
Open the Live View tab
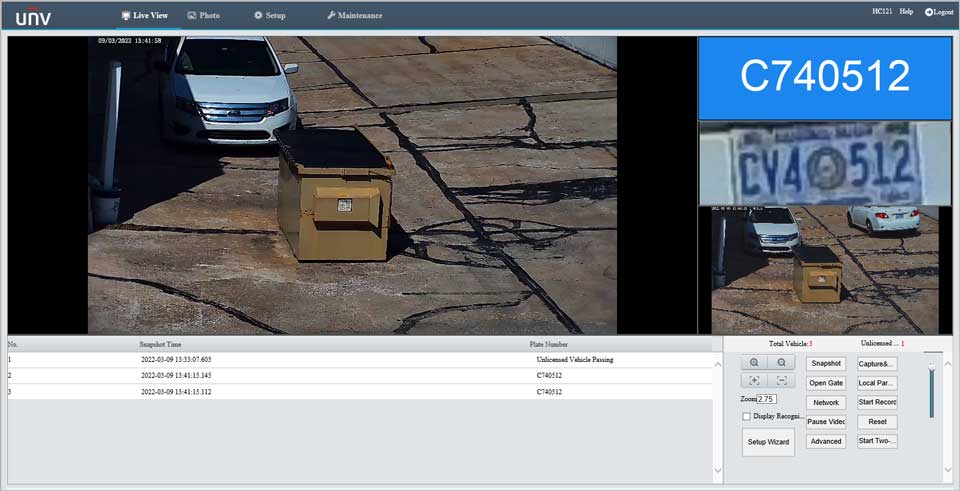[x=144, y=16]
